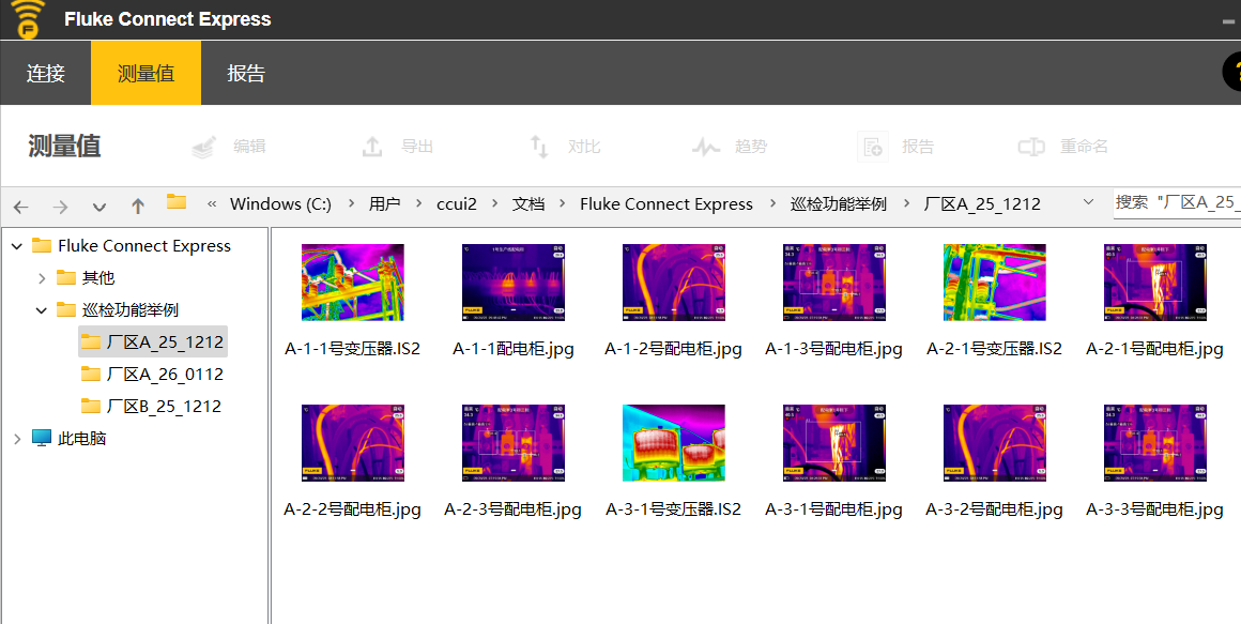This screenshot has width=1241, height=624.
Task: Select folder 厂区A_26_0112 in tree
Action: (x=165, y=374)
